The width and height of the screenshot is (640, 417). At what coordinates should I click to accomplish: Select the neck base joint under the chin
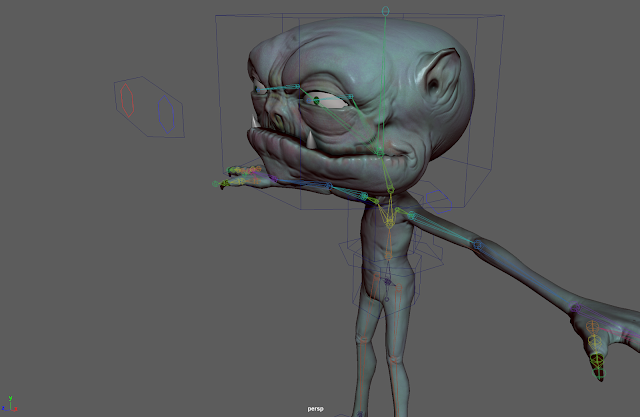pos(391,190)
